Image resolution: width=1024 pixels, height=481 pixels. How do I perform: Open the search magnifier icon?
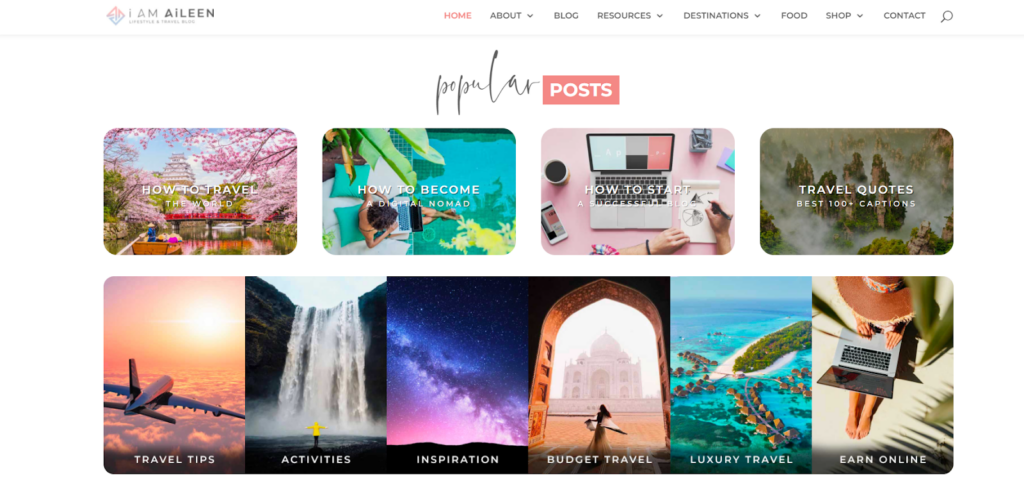click(946, 16)
